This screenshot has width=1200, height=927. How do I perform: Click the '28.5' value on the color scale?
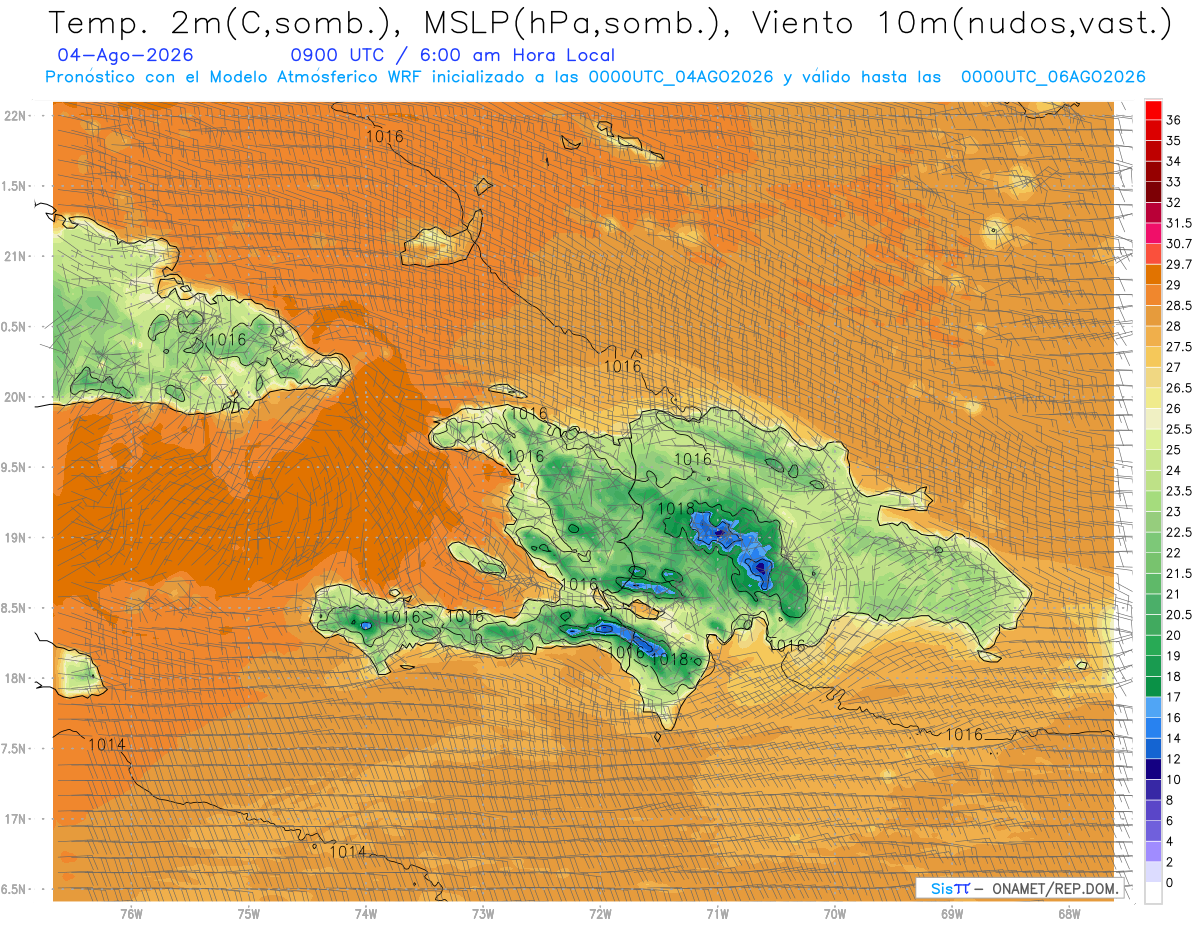[1179, 305]
